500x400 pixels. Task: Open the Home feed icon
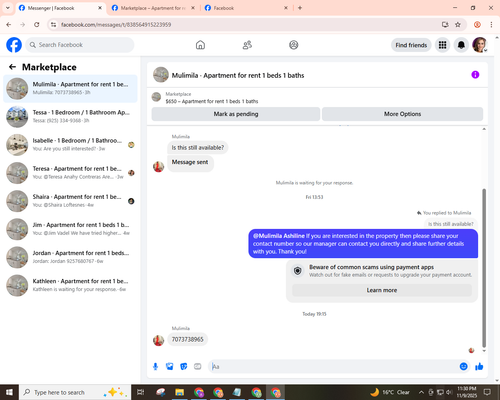click(200, 45)
